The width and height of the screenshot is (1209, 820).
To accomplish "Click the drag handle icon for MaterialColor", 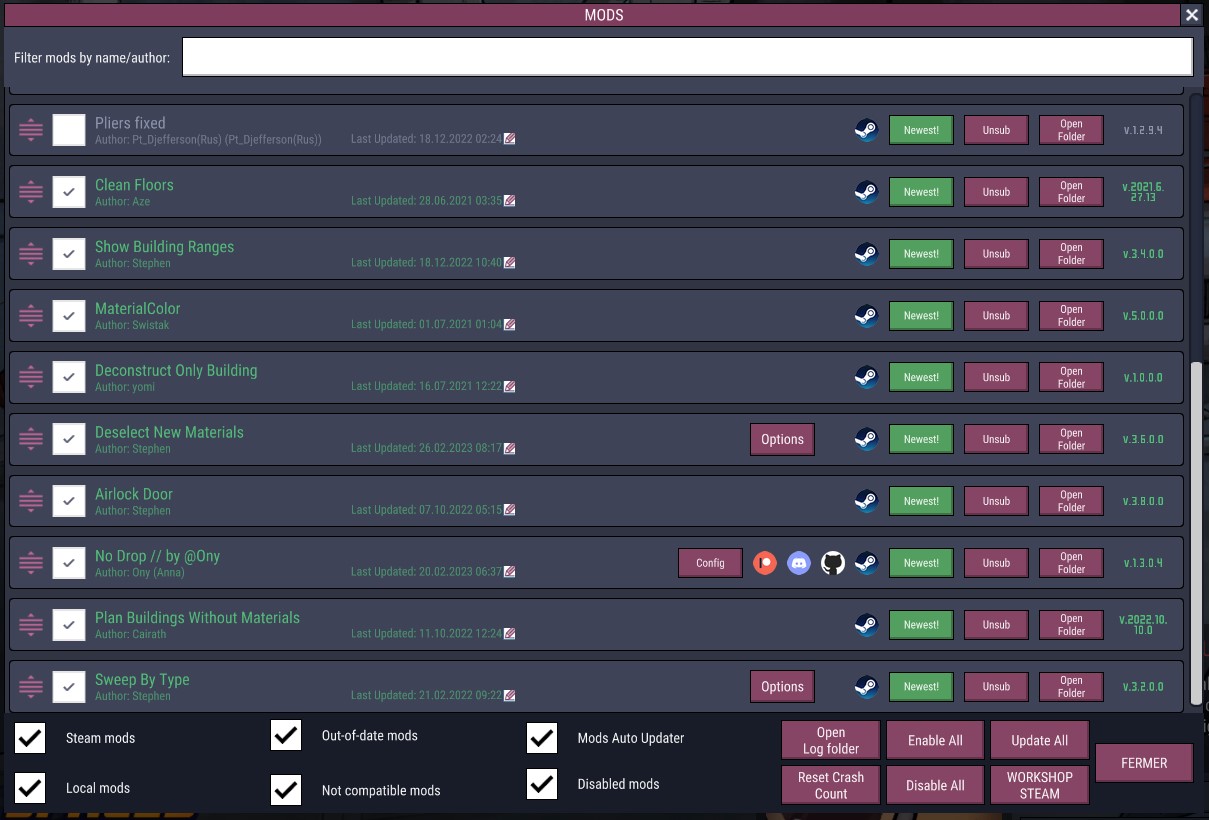I will (31, 316).
